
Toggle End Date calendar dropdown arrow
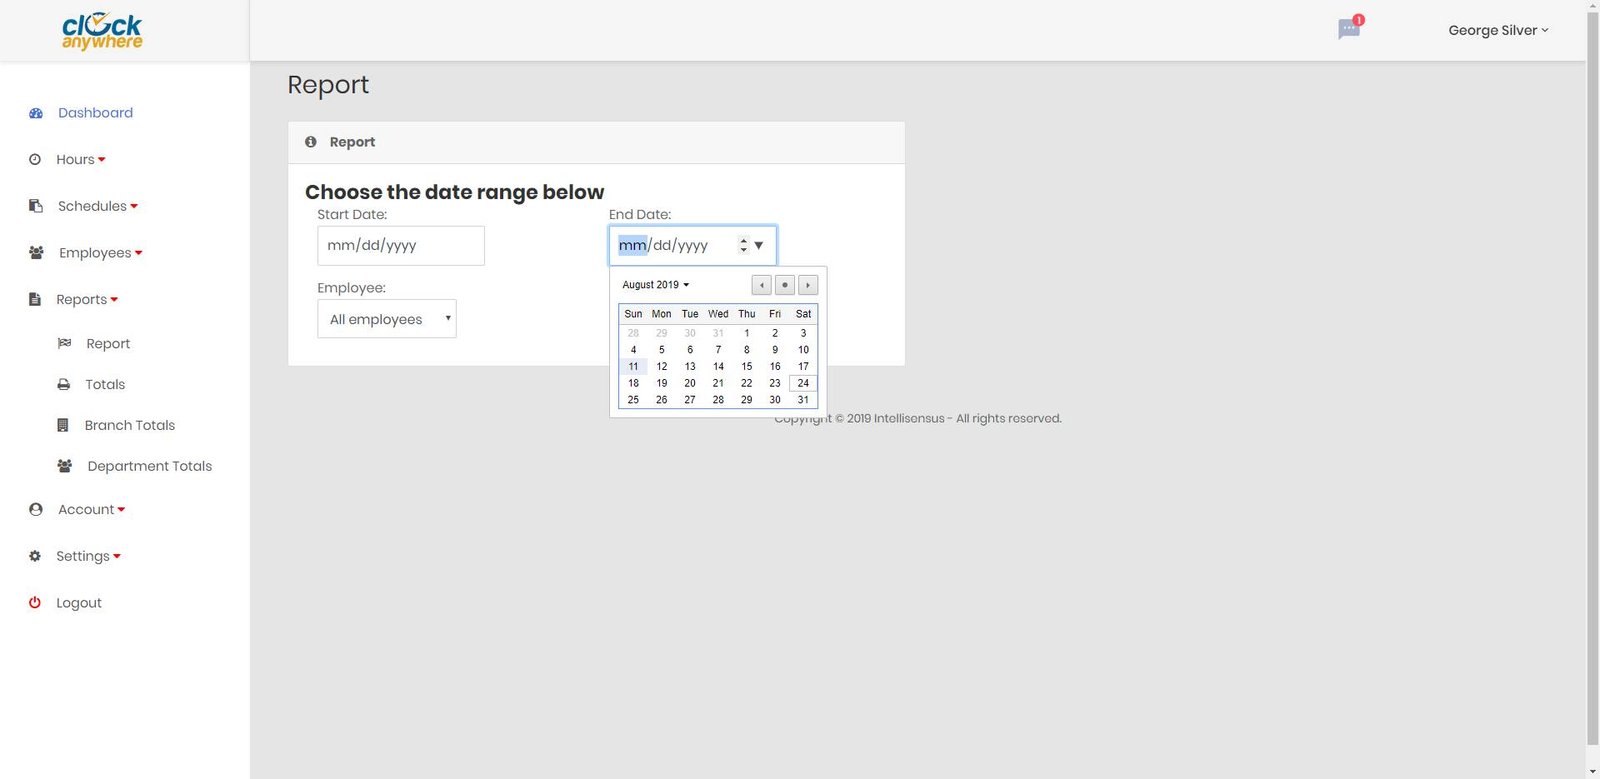coord(759,246)
